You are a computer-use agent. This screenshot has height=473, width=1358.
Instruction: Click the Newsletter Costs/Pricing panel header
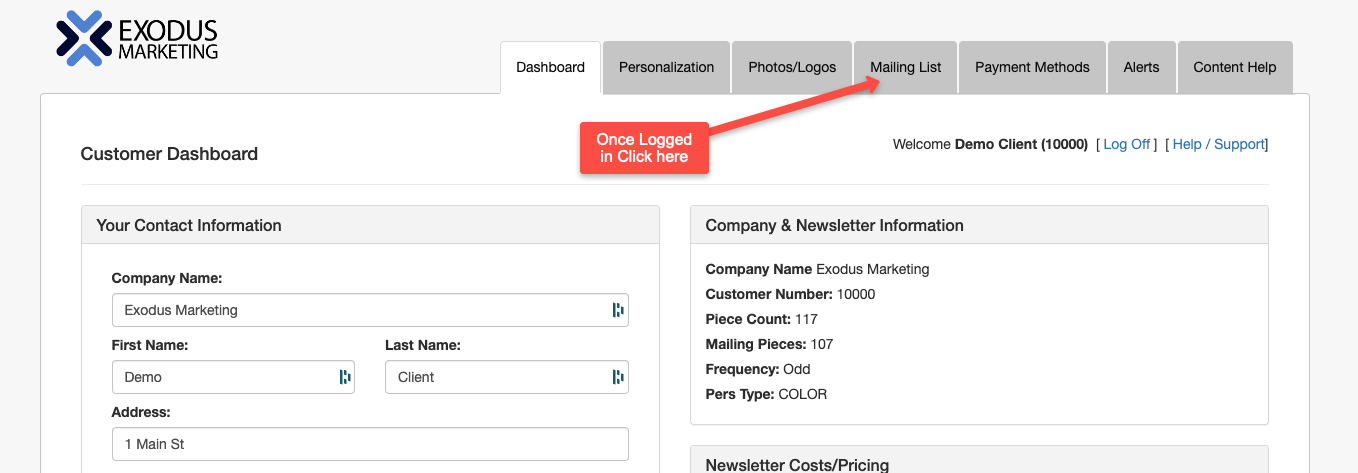[979, 460]
